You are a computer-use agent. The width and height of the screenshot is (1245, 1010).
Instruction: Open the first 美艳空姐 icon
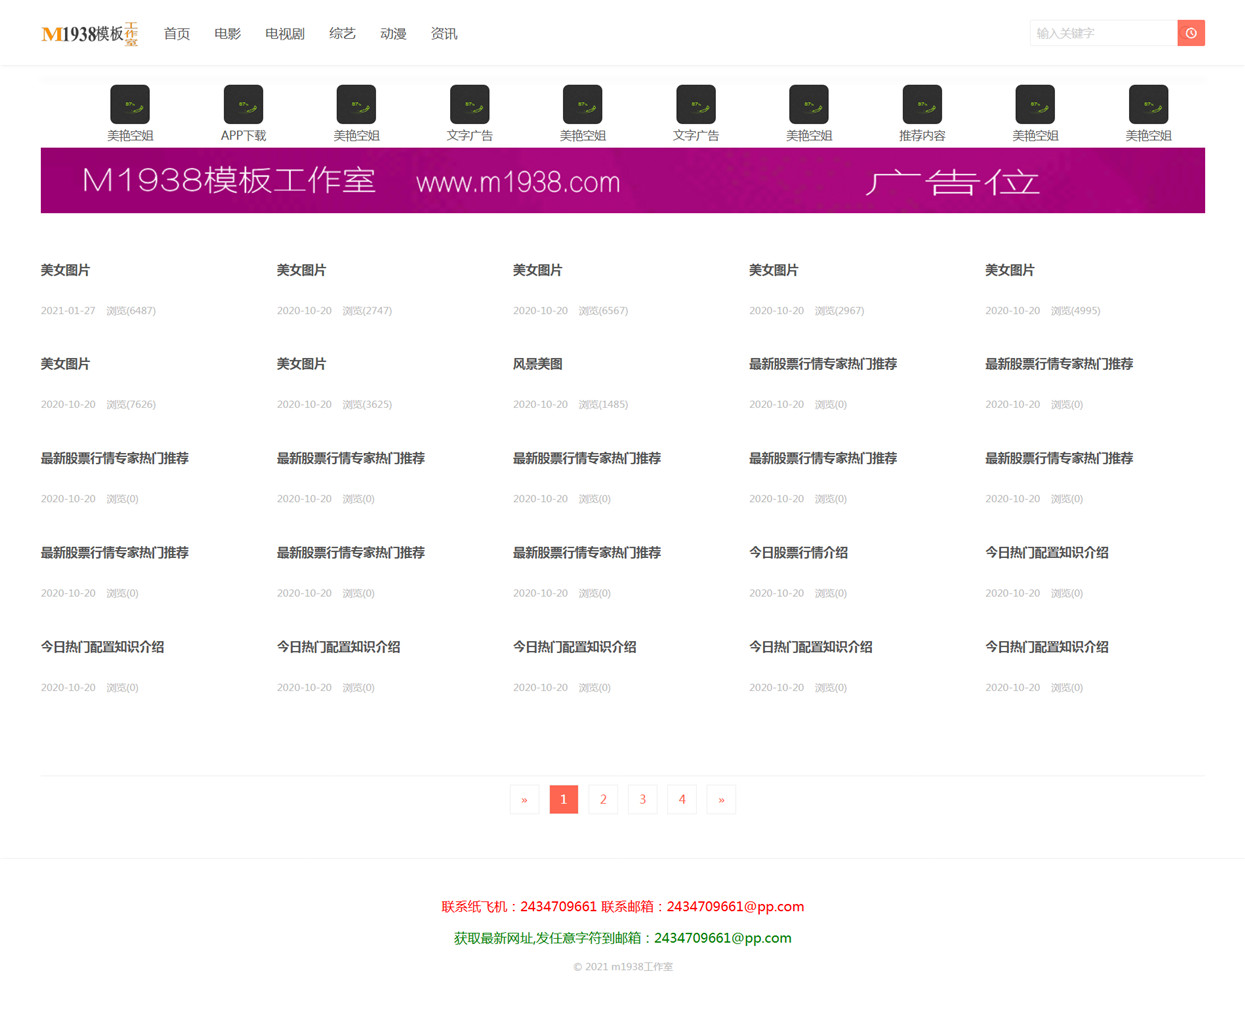pyautogui.click(x=130, y=104)
